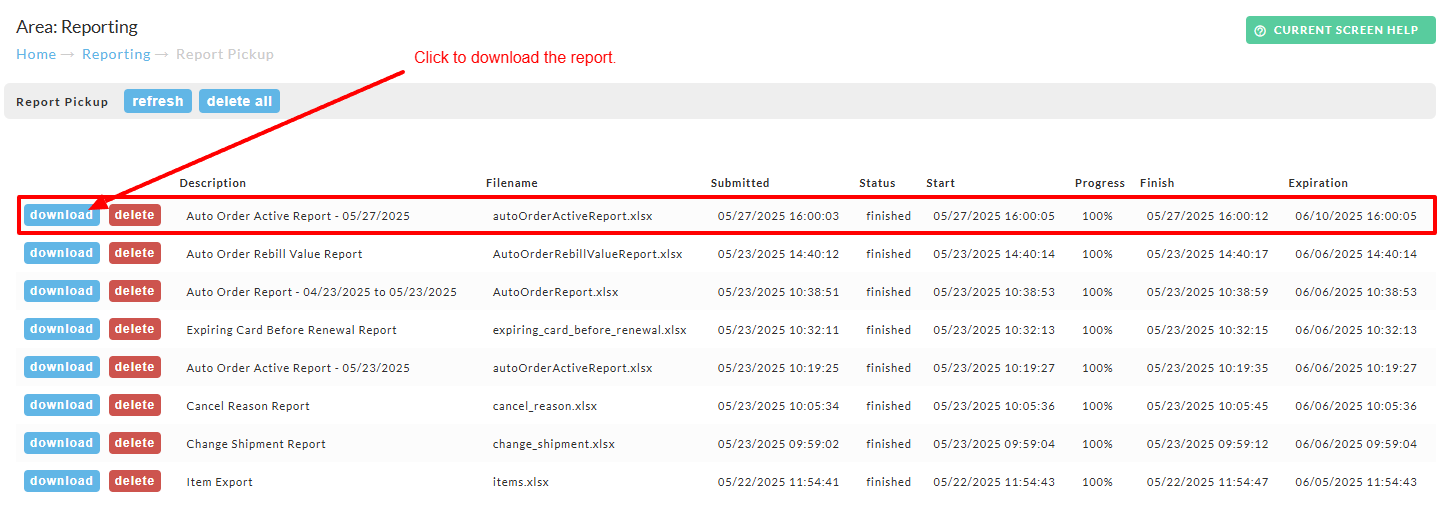This screenshot has height=531, width=1441.
Task: Click the refresh button
Action: 158,101
